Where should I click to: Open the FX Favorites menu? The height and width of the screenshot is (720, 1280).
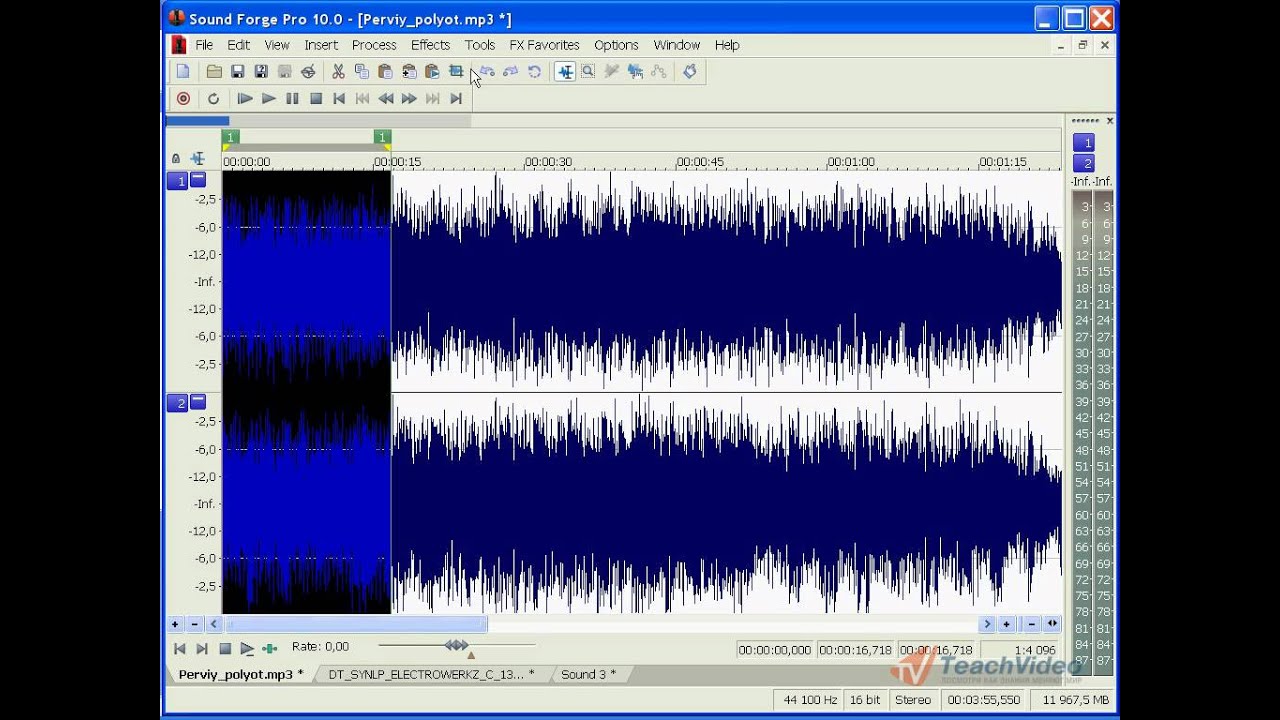[x=544, y=45]
